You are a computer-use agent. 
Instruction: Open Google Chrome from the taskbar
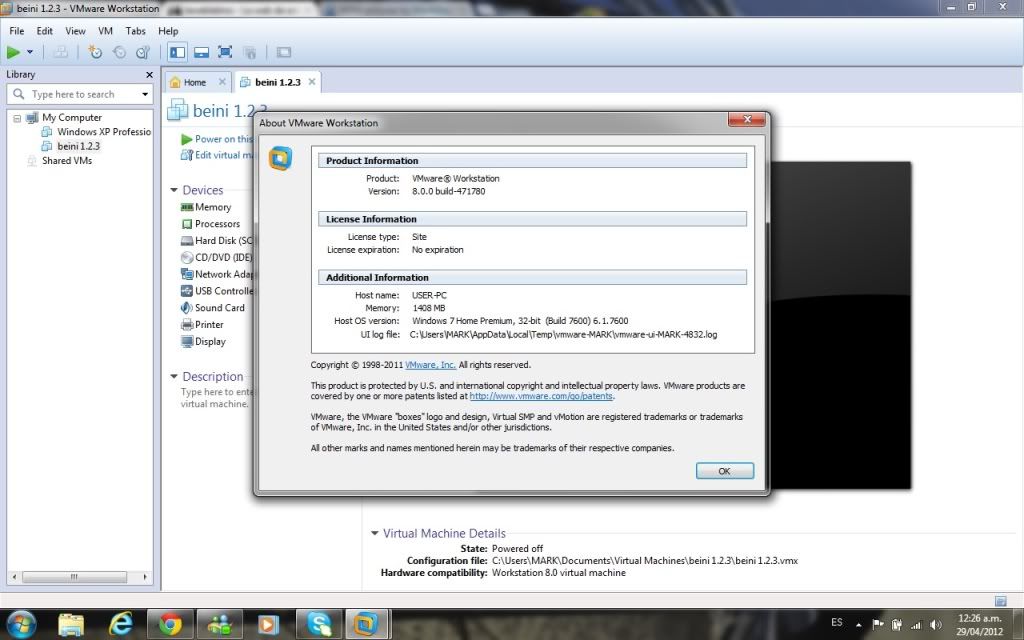click(170, 624)
